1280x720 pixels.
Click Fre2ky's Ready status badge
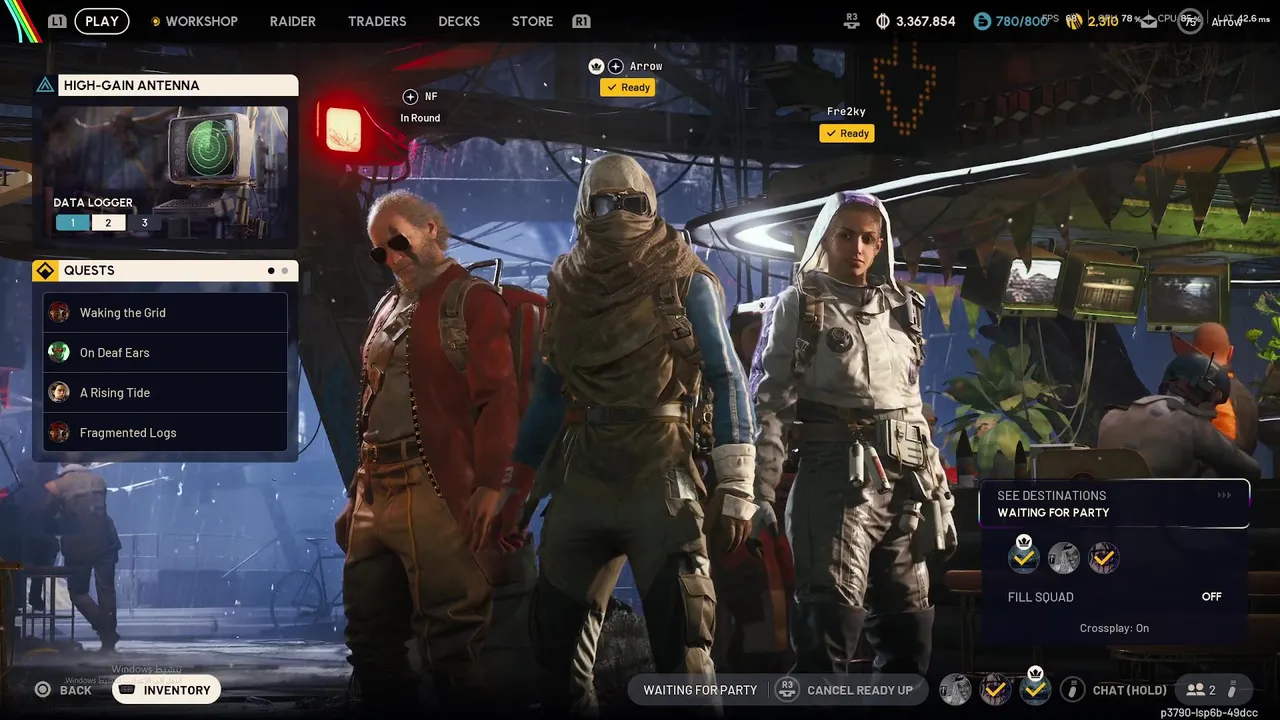pyautogui.click(x=847, y=133)
